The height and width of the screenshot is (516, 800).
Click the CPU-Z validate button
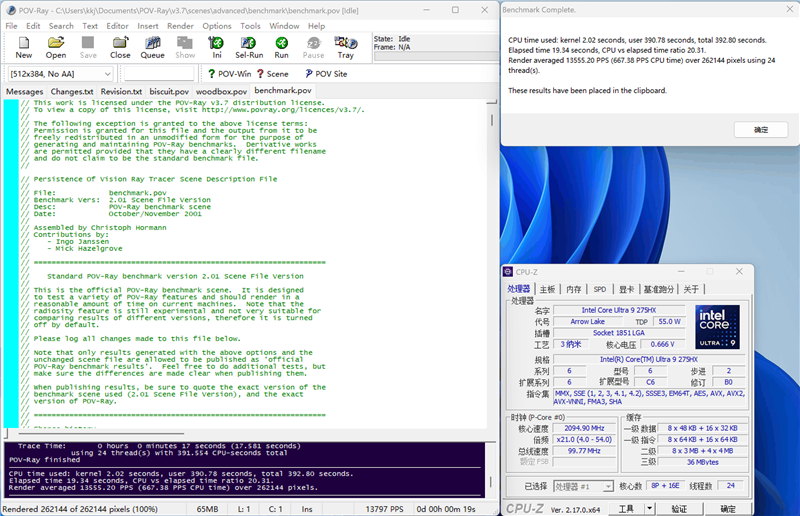[679, 508]
